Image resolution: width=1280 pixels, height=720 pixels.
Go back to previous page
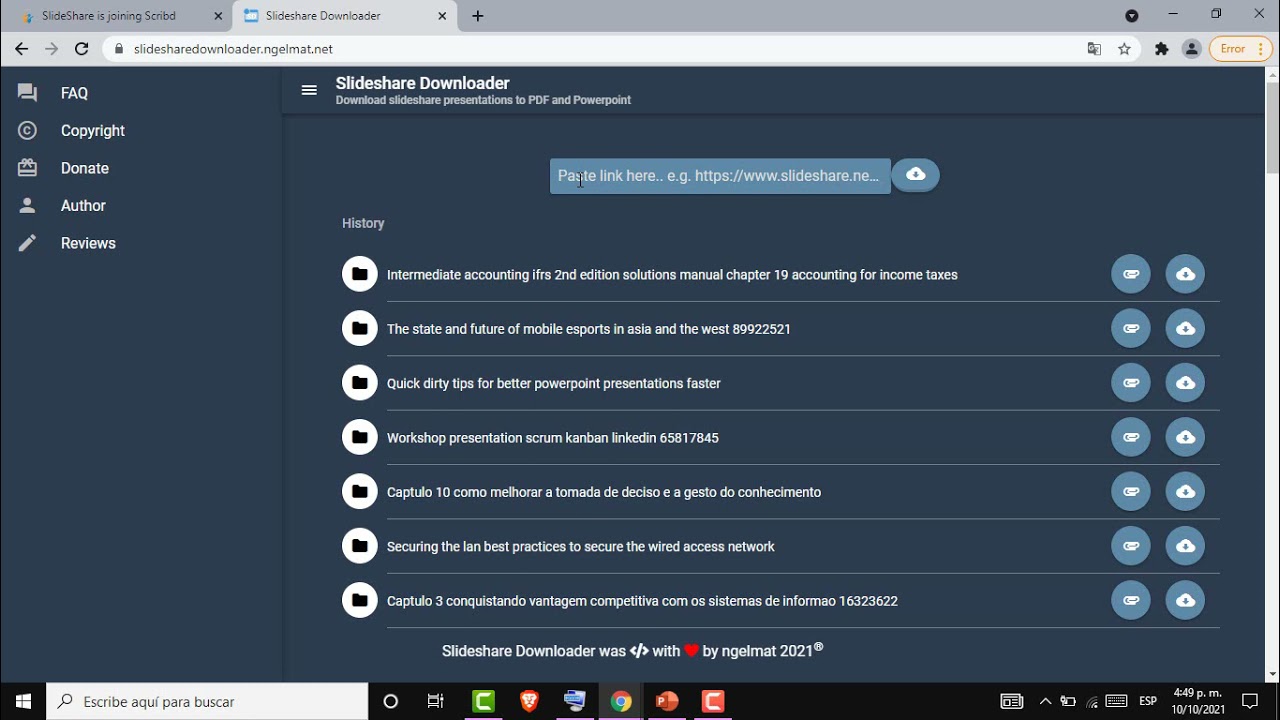(22, 49)
